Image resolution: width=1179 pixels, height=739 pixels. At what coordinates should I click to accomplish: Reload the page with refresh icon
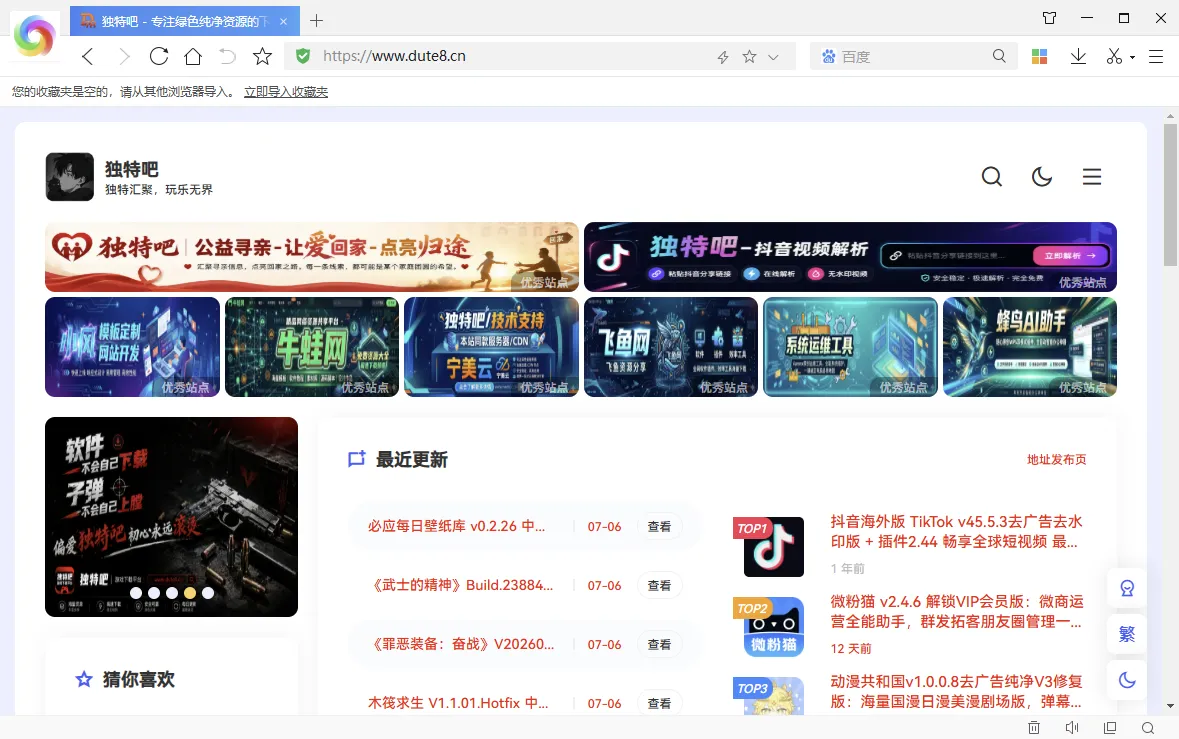pos(159,56)
